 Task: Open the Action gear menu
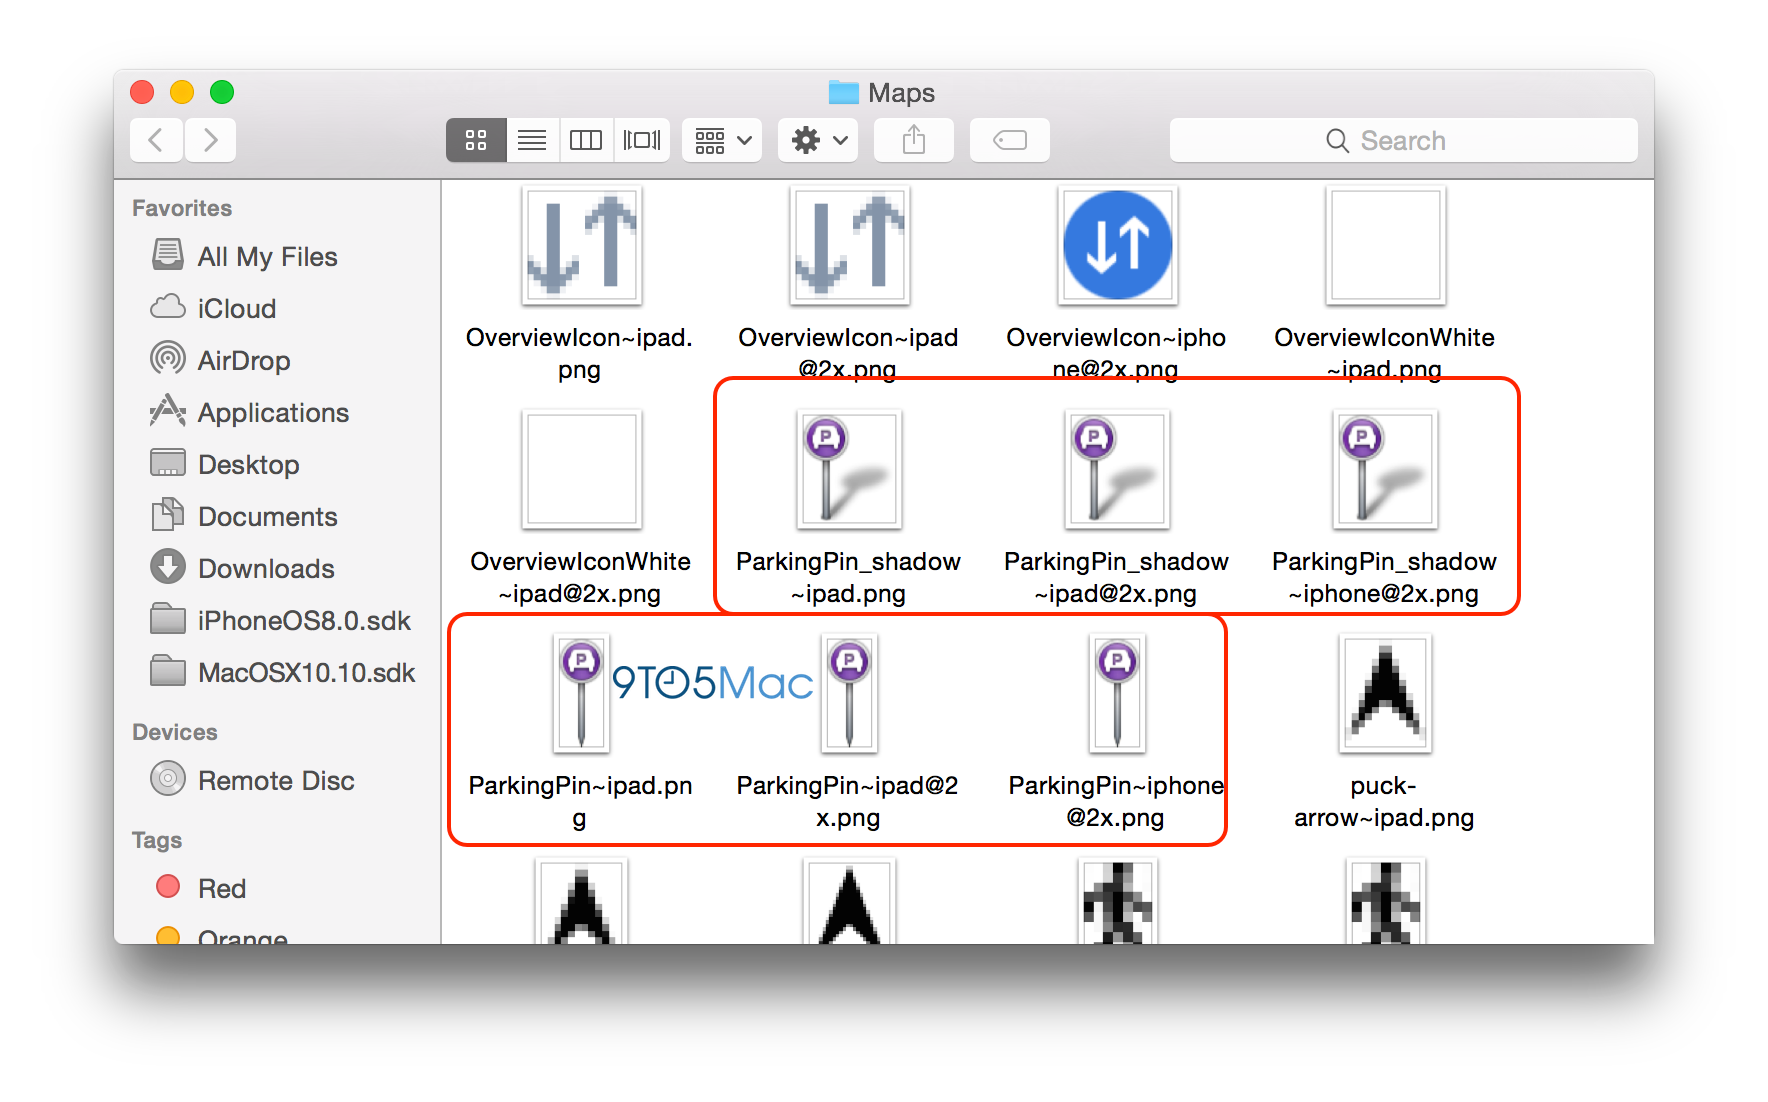pyautogui.click(x=818, y=140)
